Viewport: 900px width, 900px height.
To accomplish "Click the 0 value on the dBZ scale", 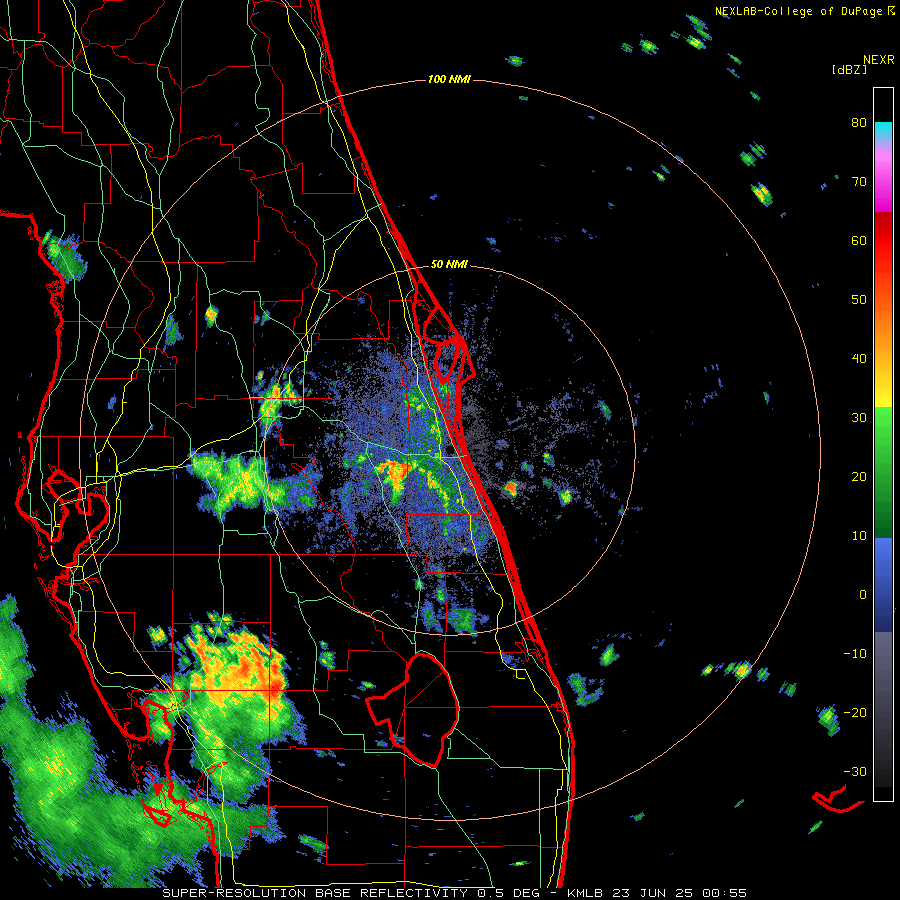I will point(863,595).
